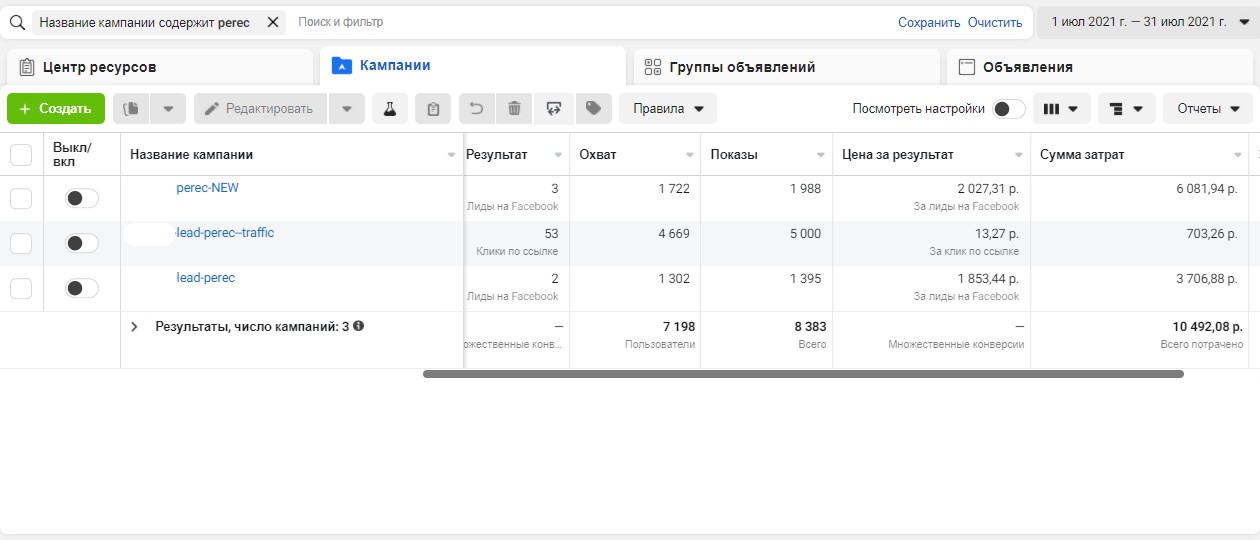Click the undo arrow icon

coord(477,109)
